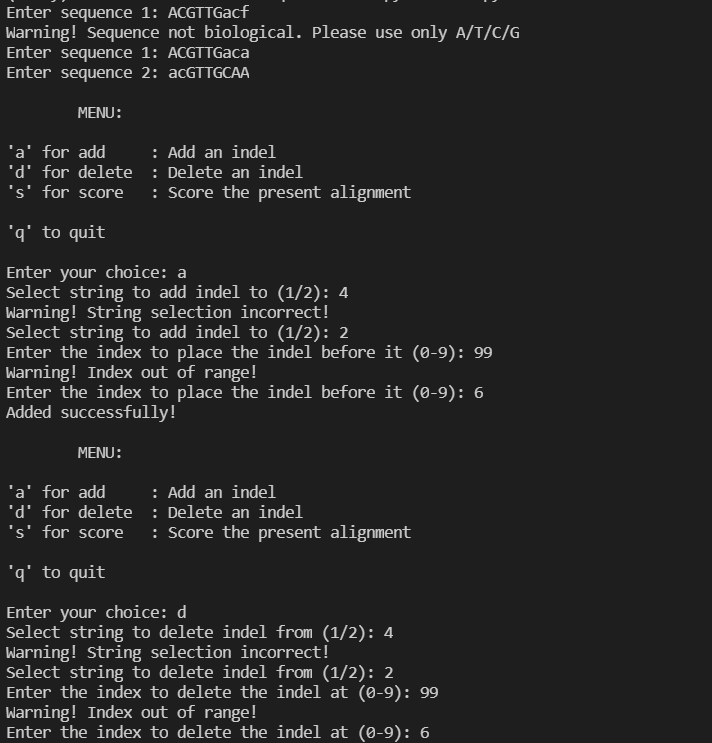Select the "acGTTGCAA" sequence text
712x743 pixels.
(208, 73)
